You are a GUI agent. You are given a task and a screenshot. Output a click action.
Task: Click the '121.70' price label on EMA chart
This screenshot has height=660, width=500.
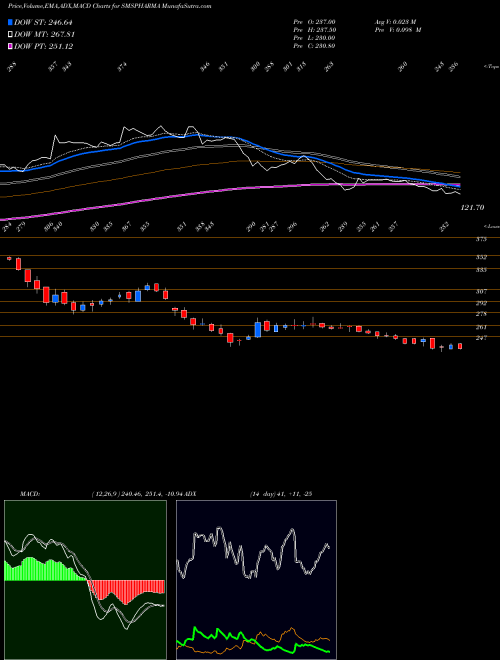[x=473, y=208]
